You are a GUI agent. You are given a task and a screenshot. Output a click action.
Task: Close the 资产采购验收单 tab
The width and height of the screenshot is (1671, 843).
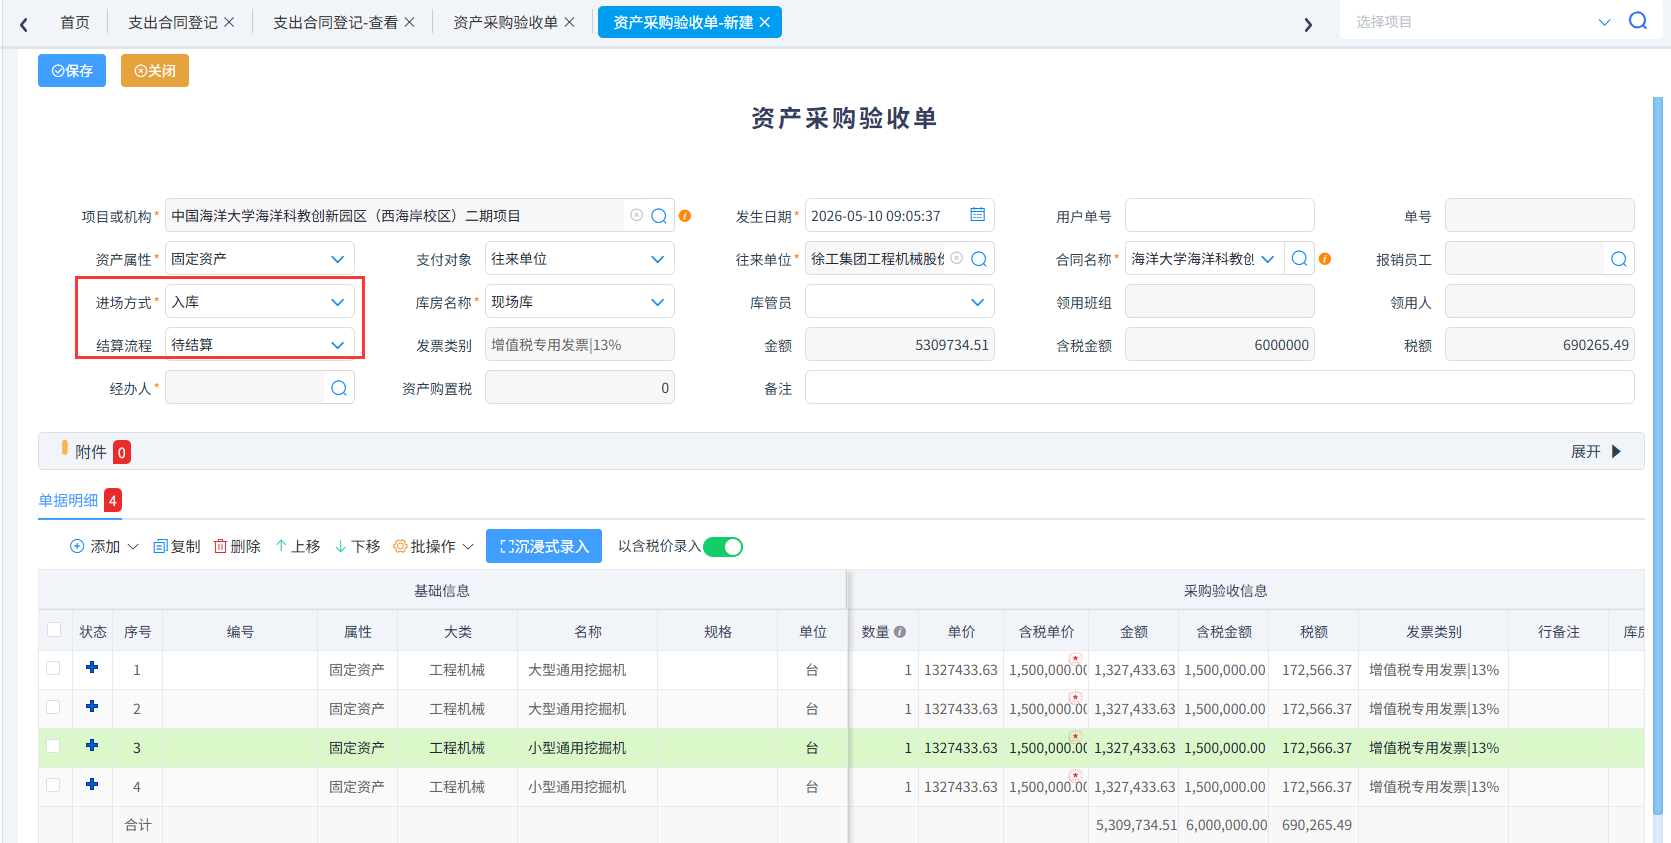(569, 22)
